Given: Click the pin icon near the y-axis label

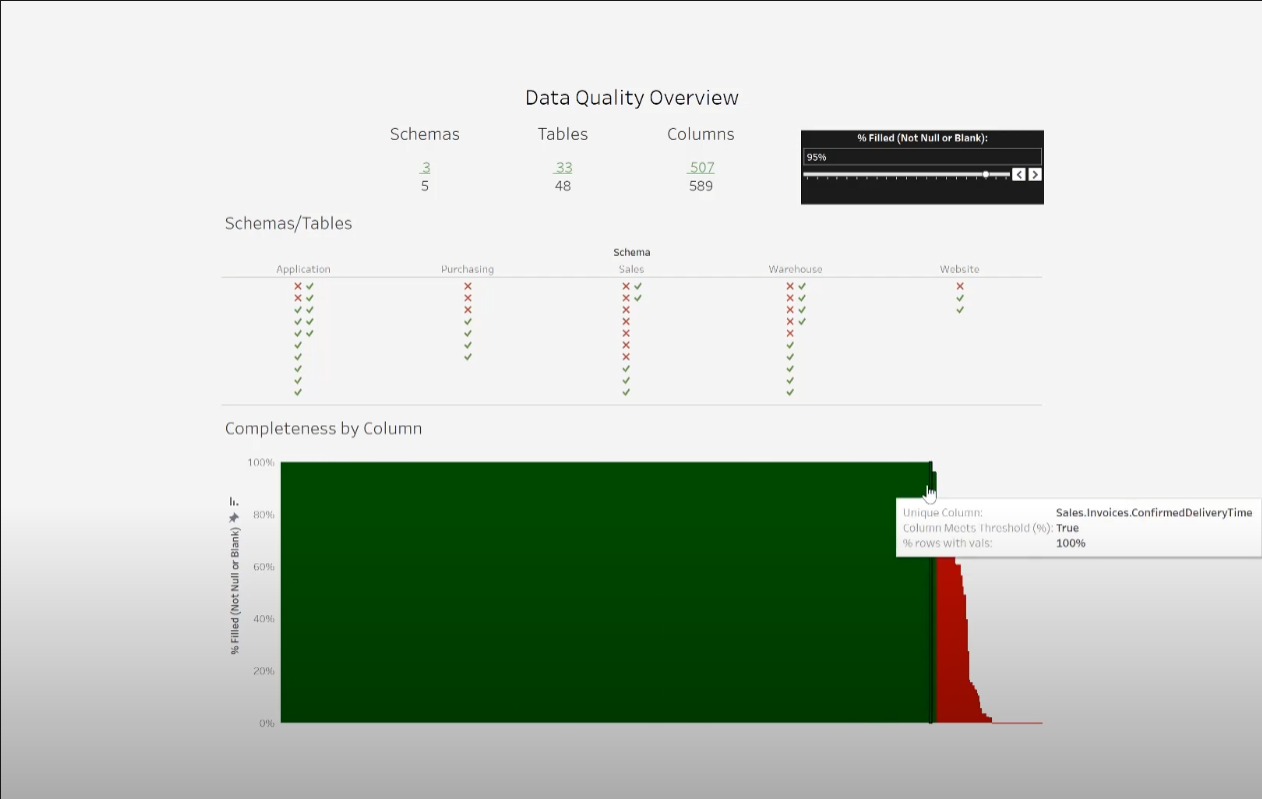Looking at the screenshot, I should 233,517.
